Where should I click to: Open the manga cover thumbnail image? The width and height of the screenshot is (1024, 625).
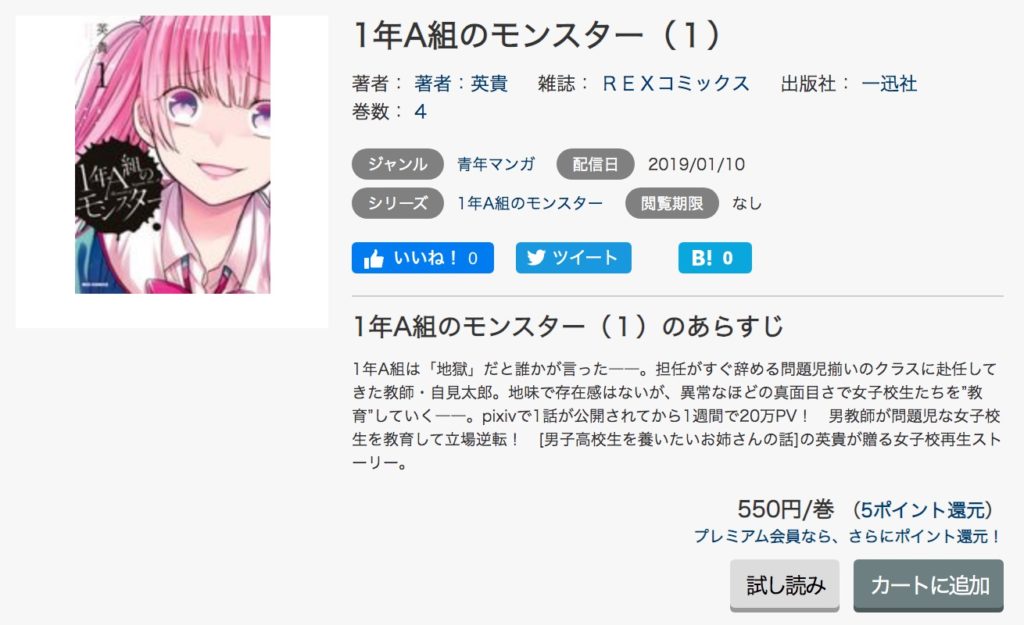(172, 155)
